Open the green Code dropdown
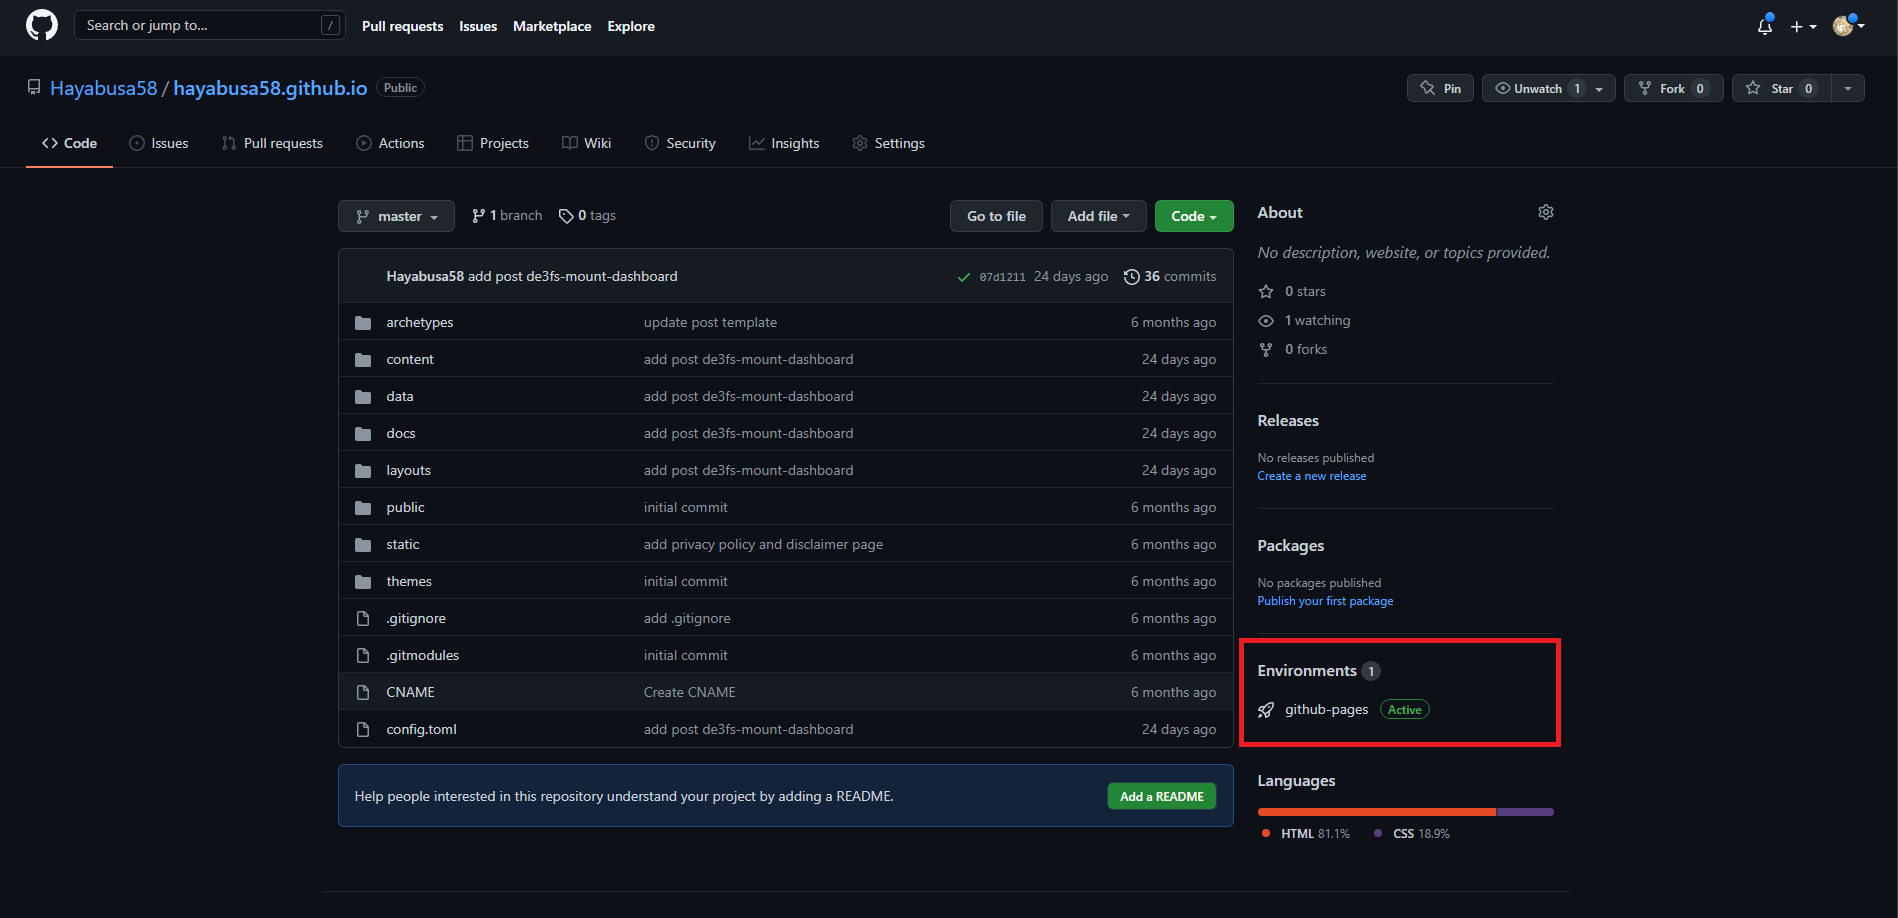1898x918 pixels. pyautogui.click(x=1194, y=216)
